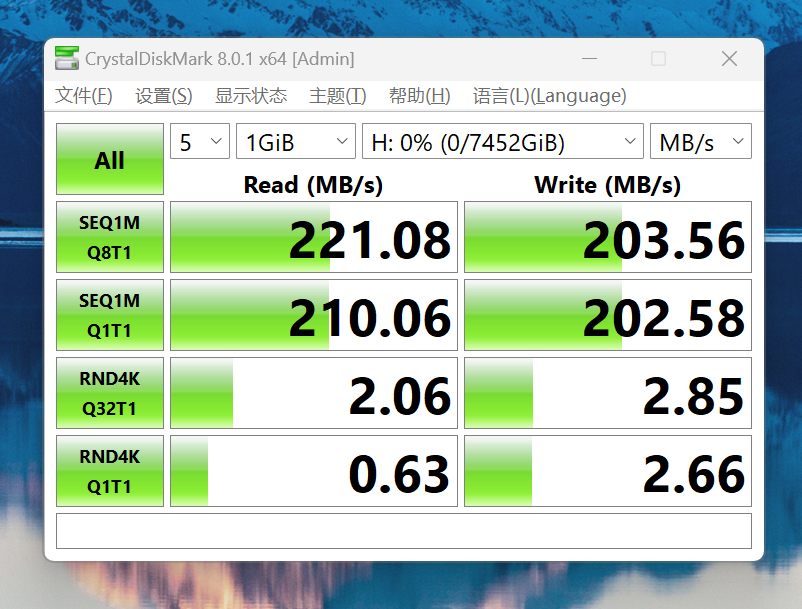The image size is (802, 609).
Task: Open the 显示状态 menu
Action: click(x=251, y=96)
